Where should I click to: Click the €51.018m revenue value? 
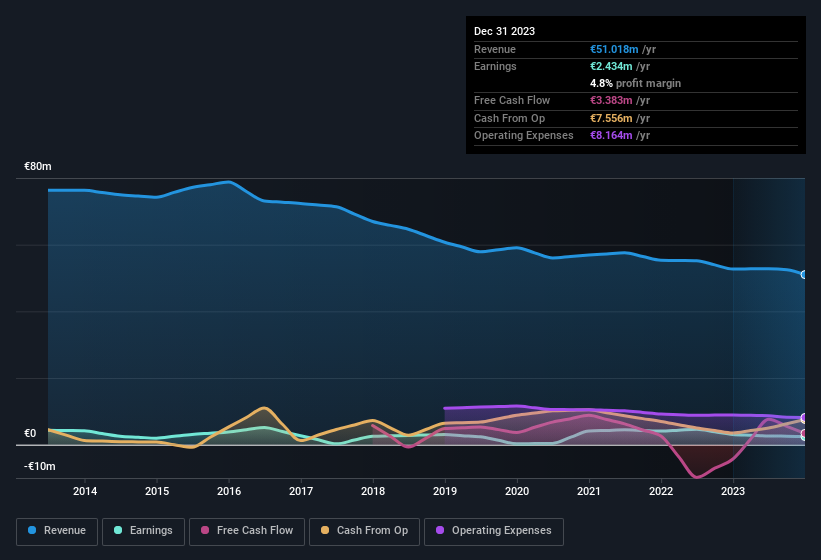pos(614,49)
